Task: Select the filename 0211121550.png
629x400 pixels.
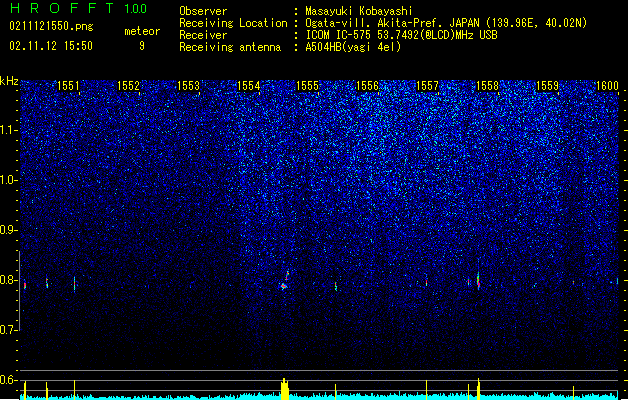Action: click(x=51, y=26)
